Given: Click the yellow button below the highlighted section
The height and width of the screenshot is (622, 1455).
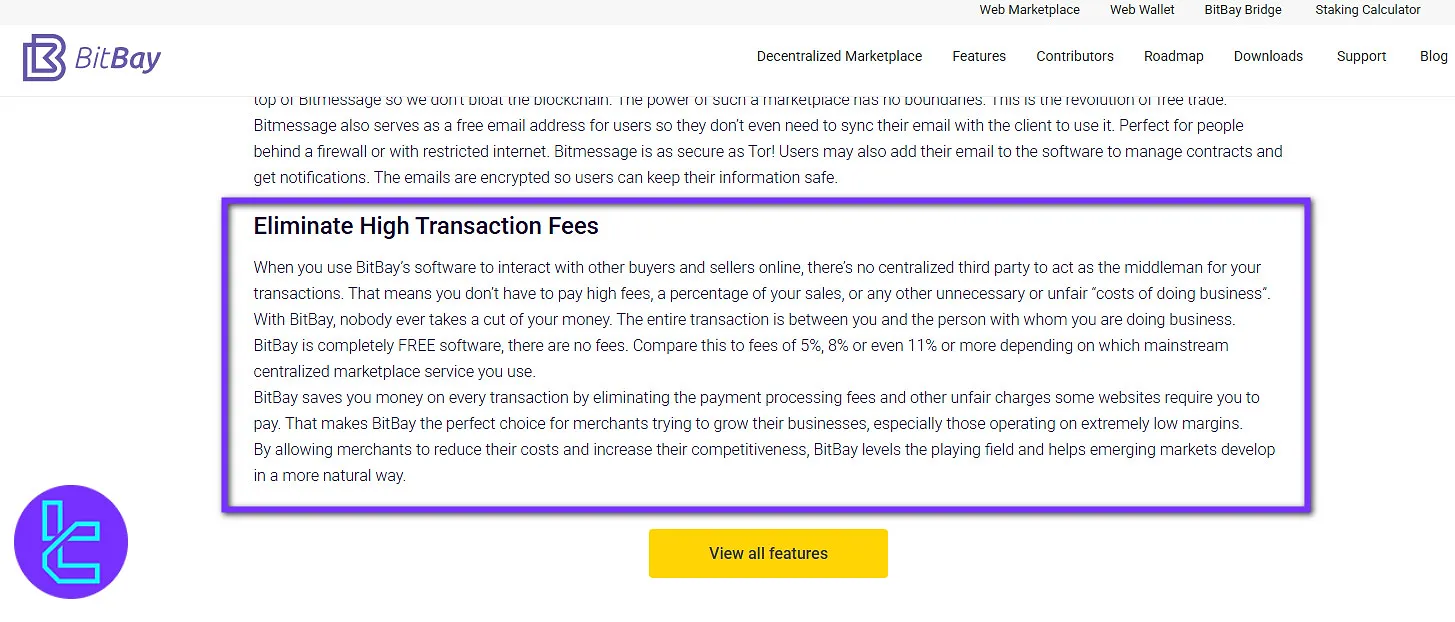Looking at the screenshot, I should [767, 553].
